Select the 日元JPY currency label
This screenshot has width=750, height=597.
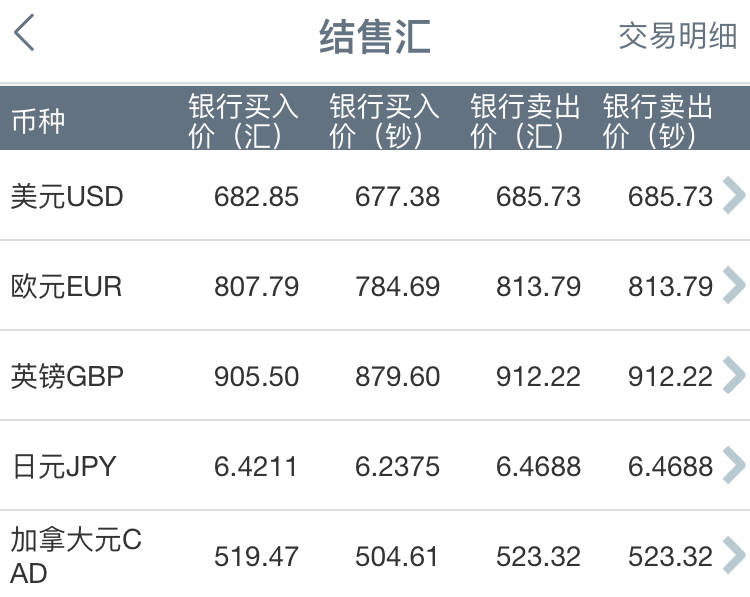tap(63, 466)
